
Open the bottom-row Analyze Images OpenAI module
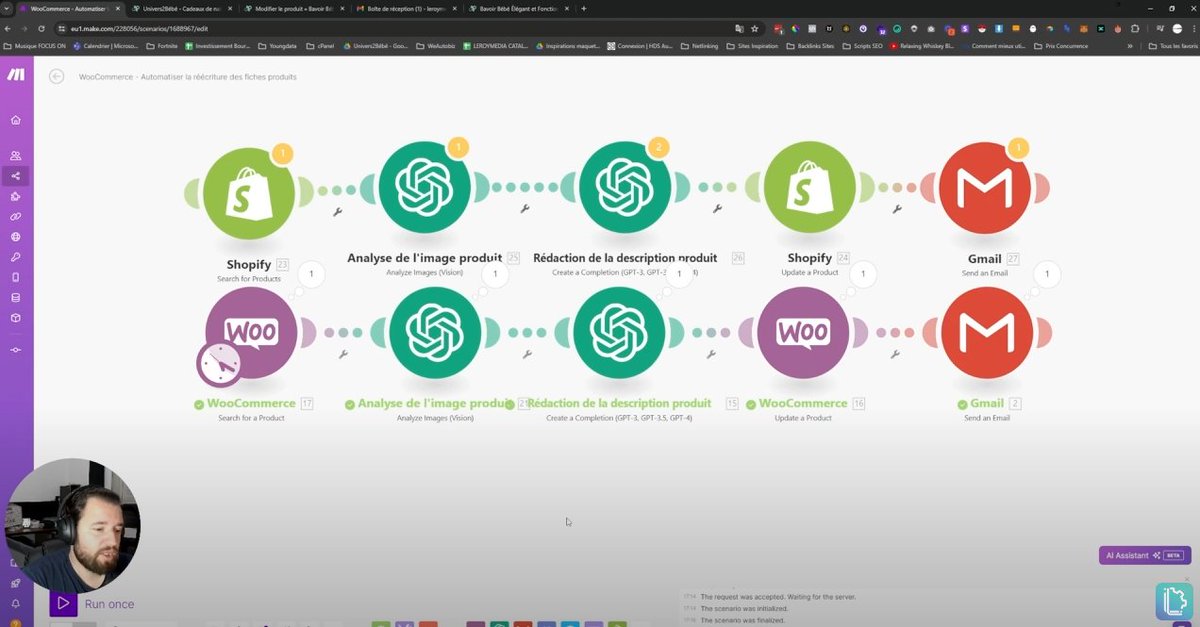(x=436, y=333)
